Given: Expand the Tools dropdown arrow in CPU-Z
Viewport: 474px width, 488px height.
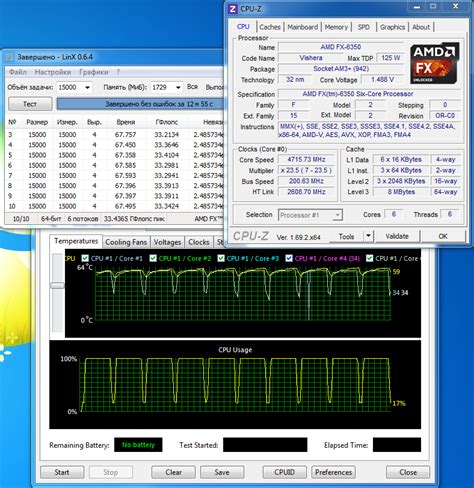Looking at the screenshot, I should 368,236.
